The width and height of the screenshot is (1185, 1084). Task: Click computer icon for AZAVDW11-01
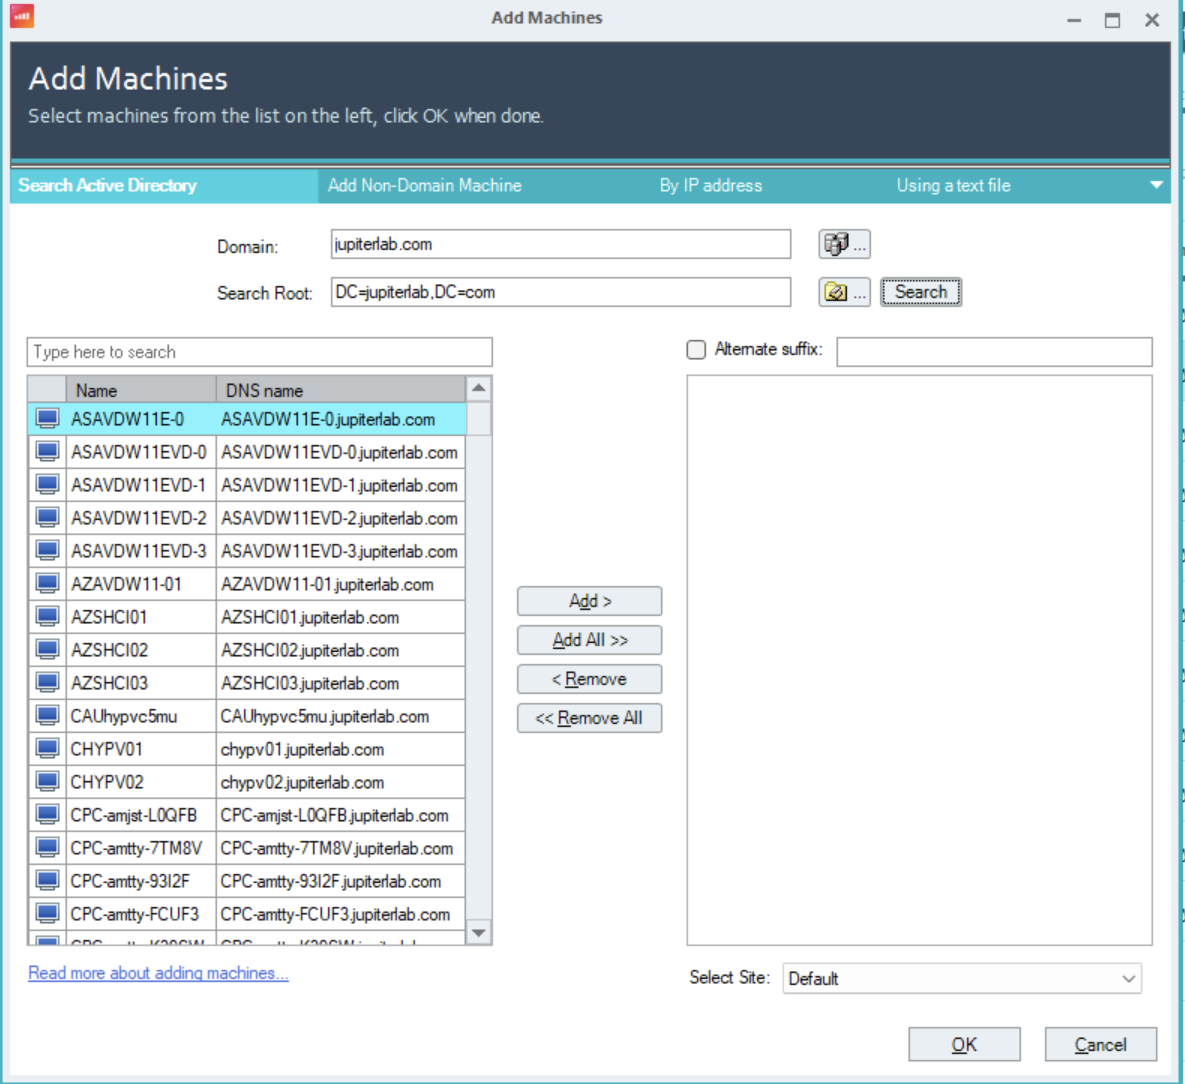pyautogui.click(x=48, y=584)
